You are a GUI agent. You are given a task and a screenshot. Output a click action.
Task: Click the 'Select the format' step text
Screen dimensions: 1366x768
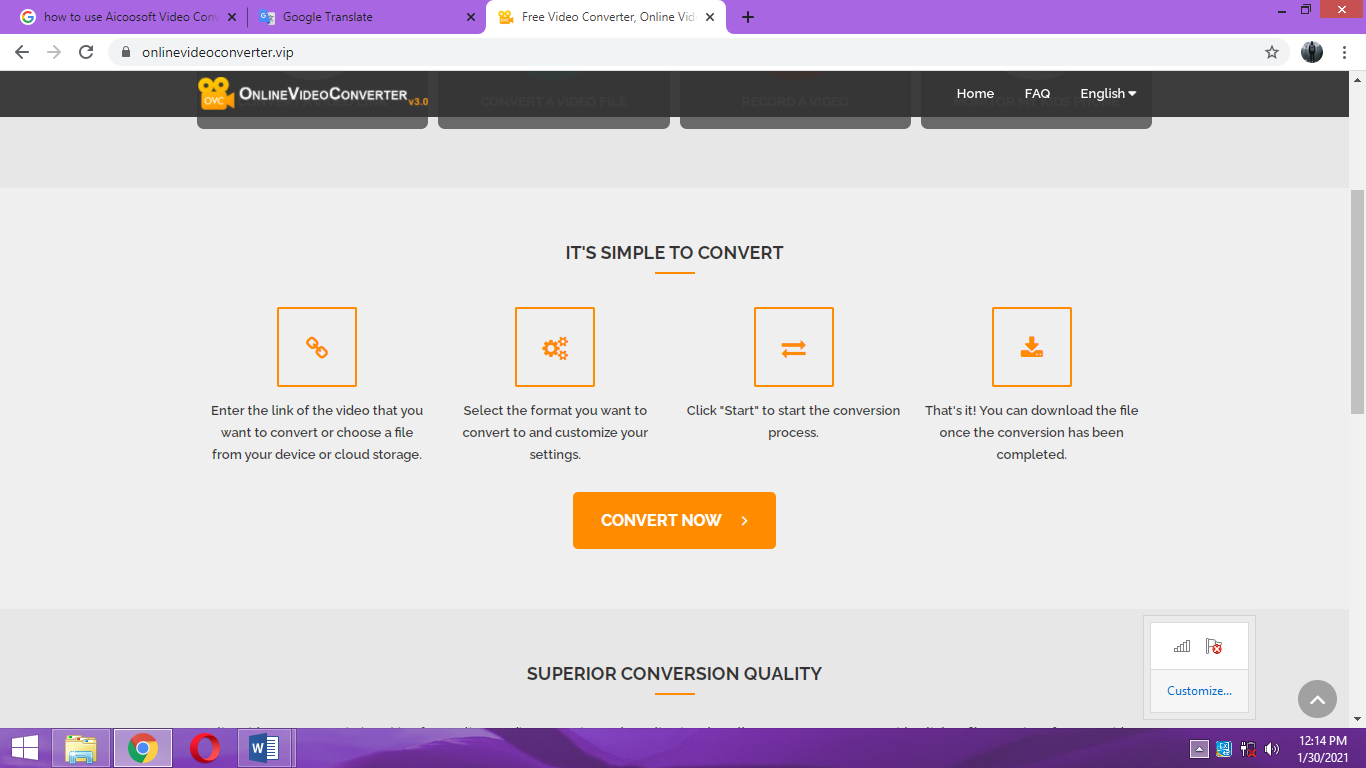click(555, 432)
